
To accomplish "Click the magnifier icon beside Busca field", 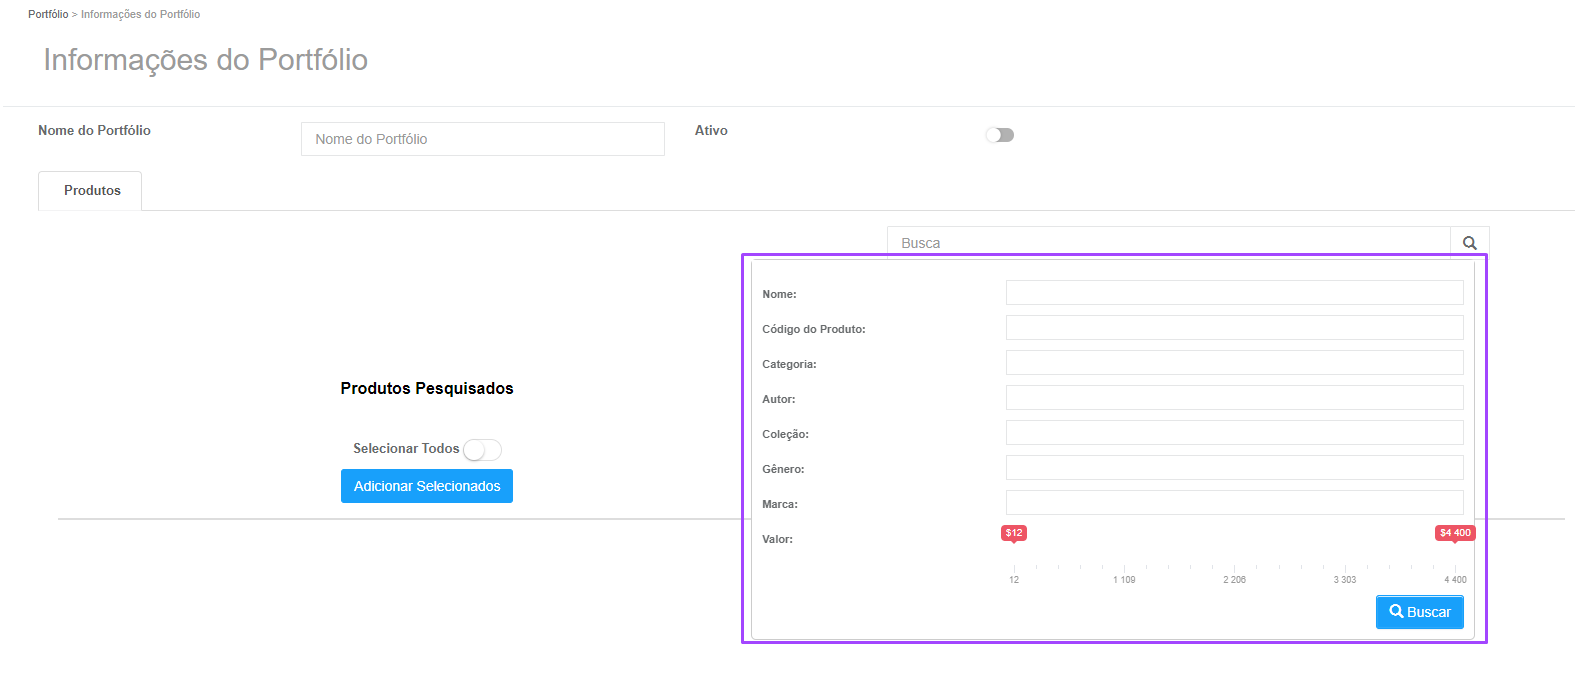I will click(x=1469, y=242).
